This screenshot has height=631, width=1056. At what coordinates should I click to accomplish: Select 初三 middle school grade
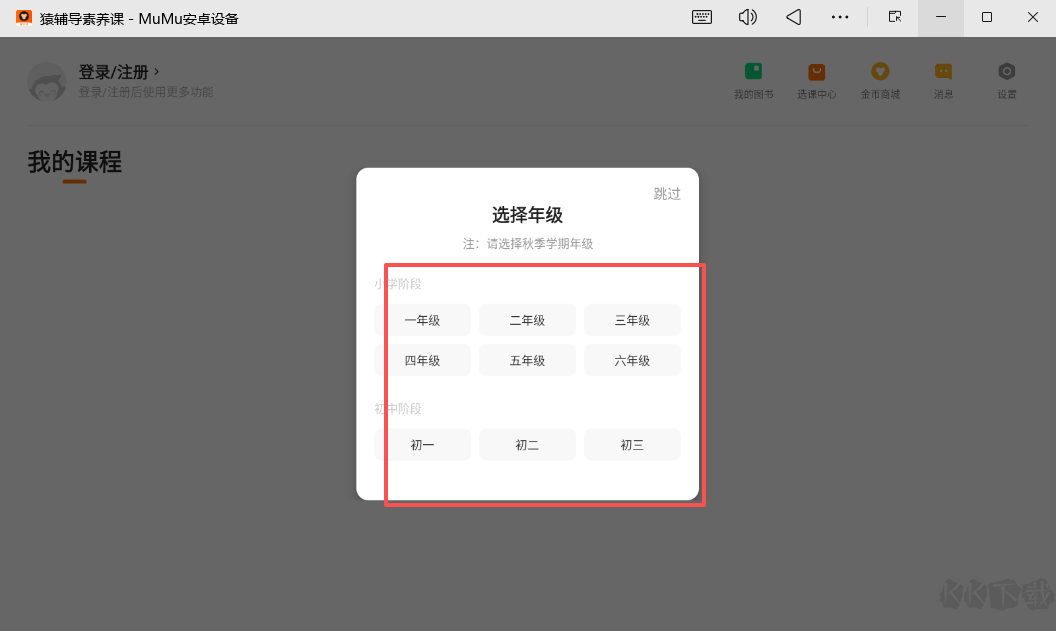pyautogui.click(x=632, y=445)
